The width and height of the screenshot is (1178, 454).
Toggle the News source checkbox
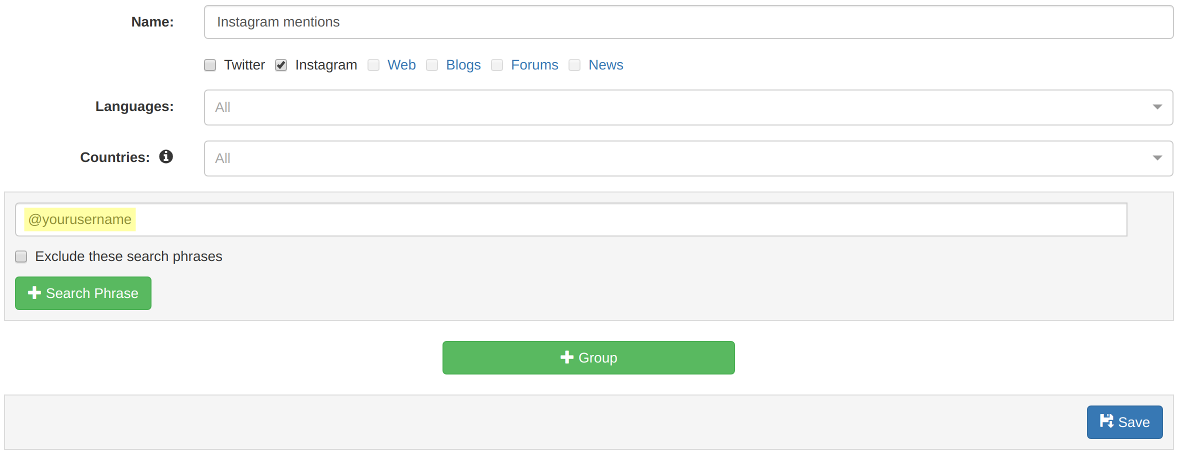pos(575,65)
